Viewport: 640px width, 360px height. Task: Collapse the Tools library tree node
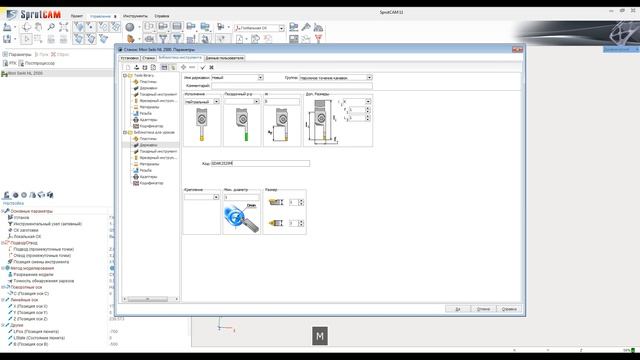pos(125,76)
